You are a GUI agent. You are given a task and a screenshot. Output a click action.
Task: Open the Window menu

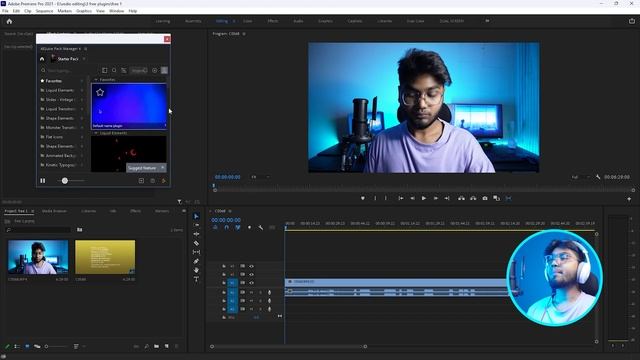click(116, 11)
